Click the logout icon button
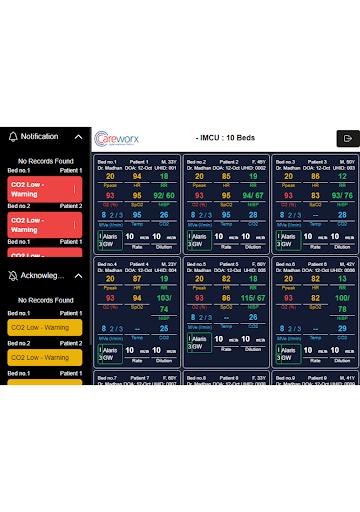This screenshot has width=360, height=512. pyautogui.click(x=348, y=138)
